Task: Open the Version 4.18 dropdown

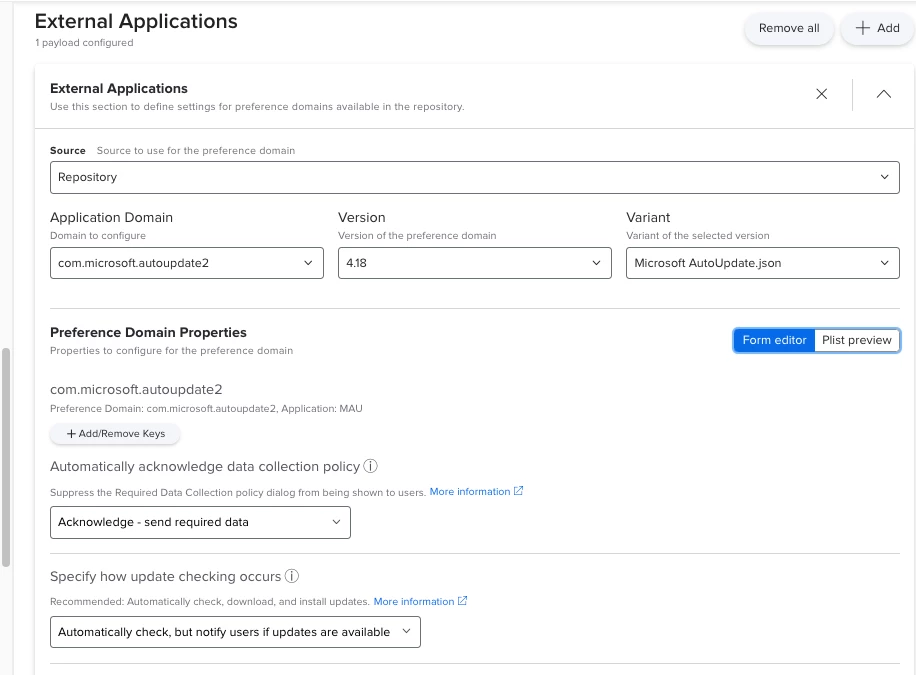Action: click(x=474, y=263)
